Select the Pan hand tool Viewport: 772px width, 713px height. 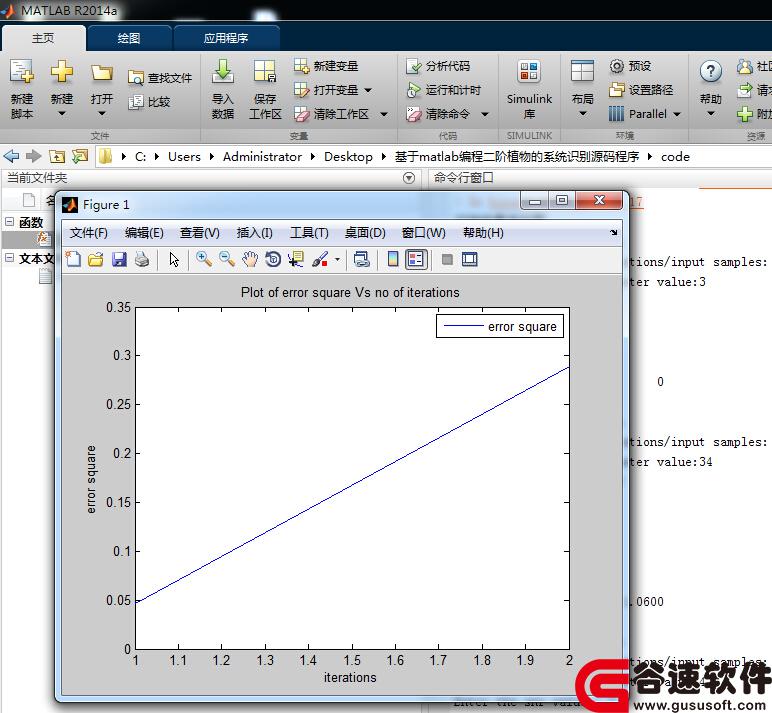tap(250, 259)
